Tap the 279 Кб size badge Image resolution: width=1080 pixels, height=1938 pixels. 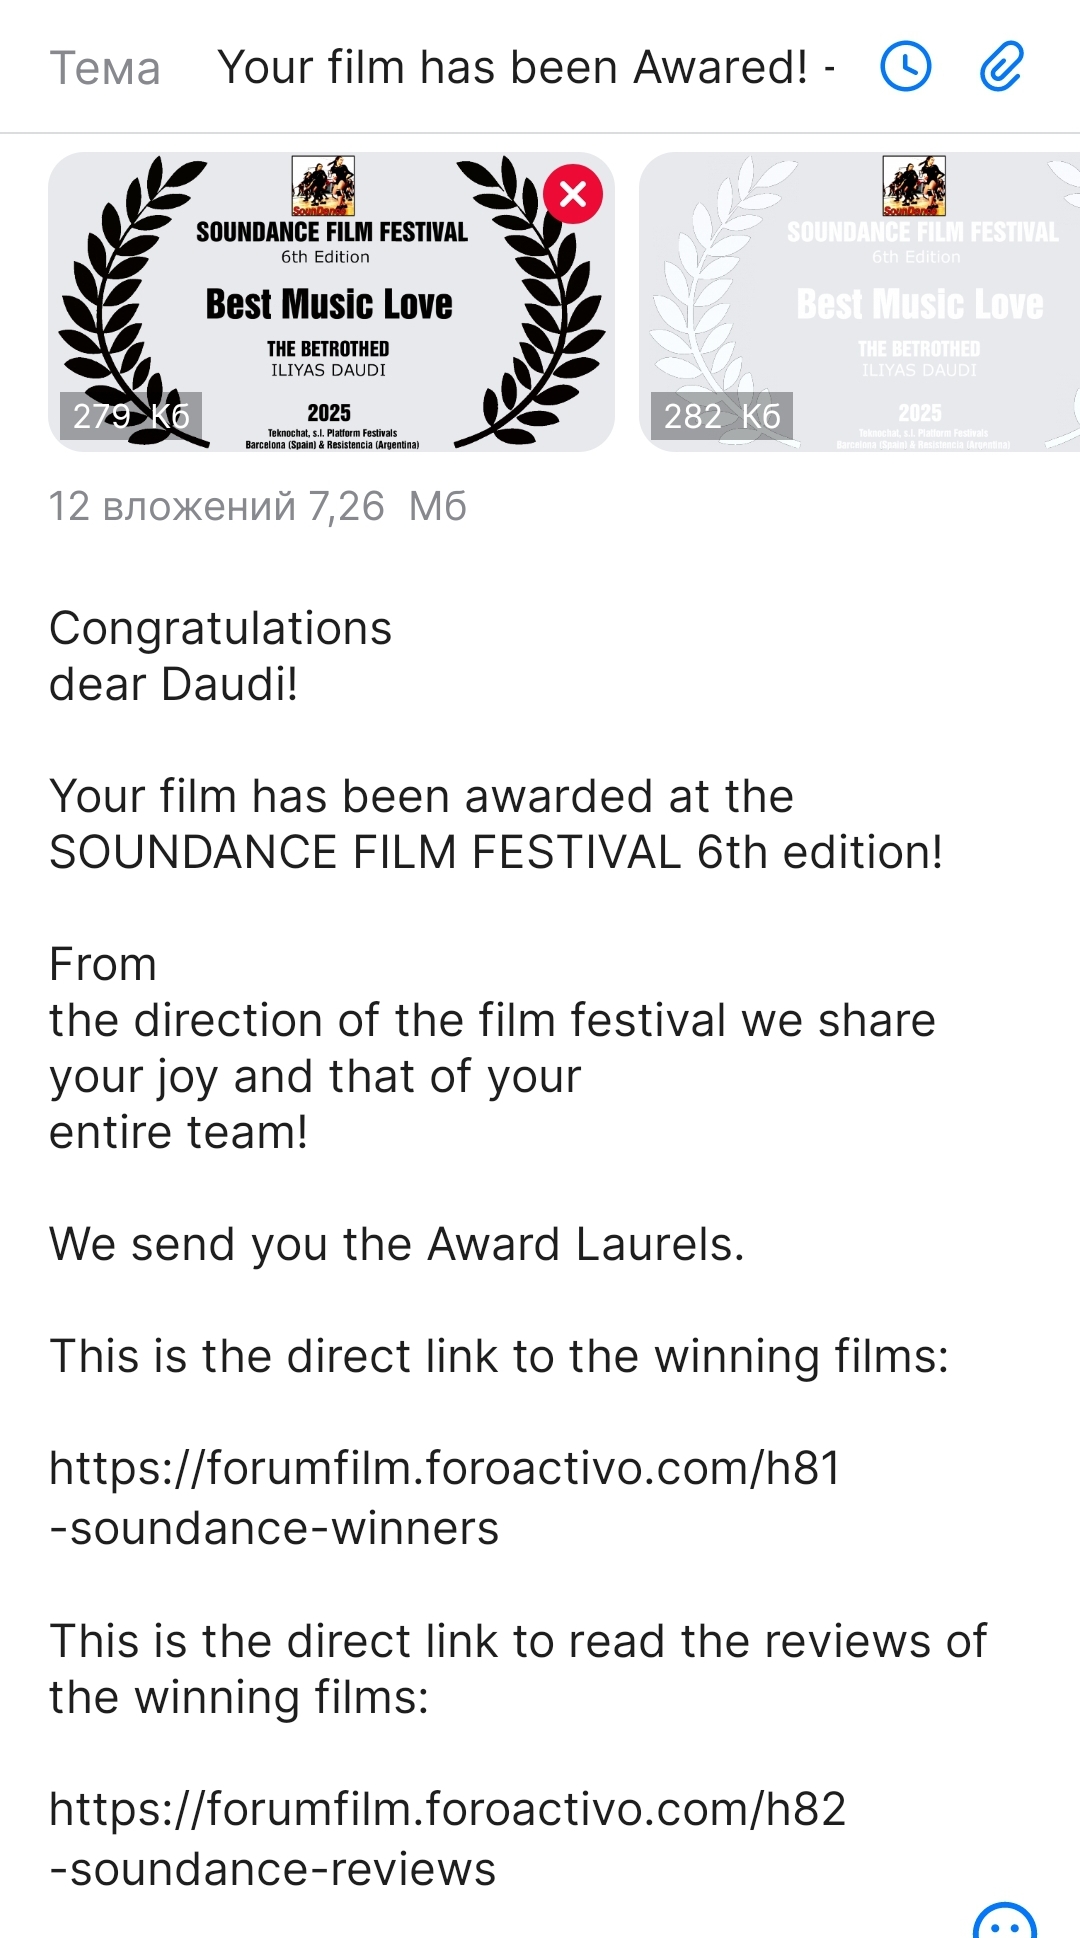(131, 416)
